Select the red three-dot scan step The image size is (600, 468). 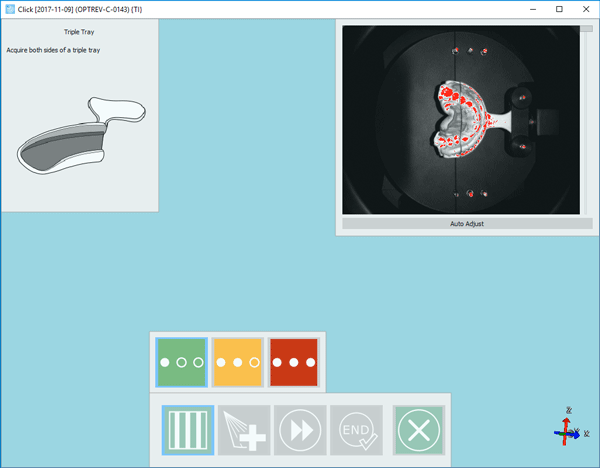click(x=294, y=362)
